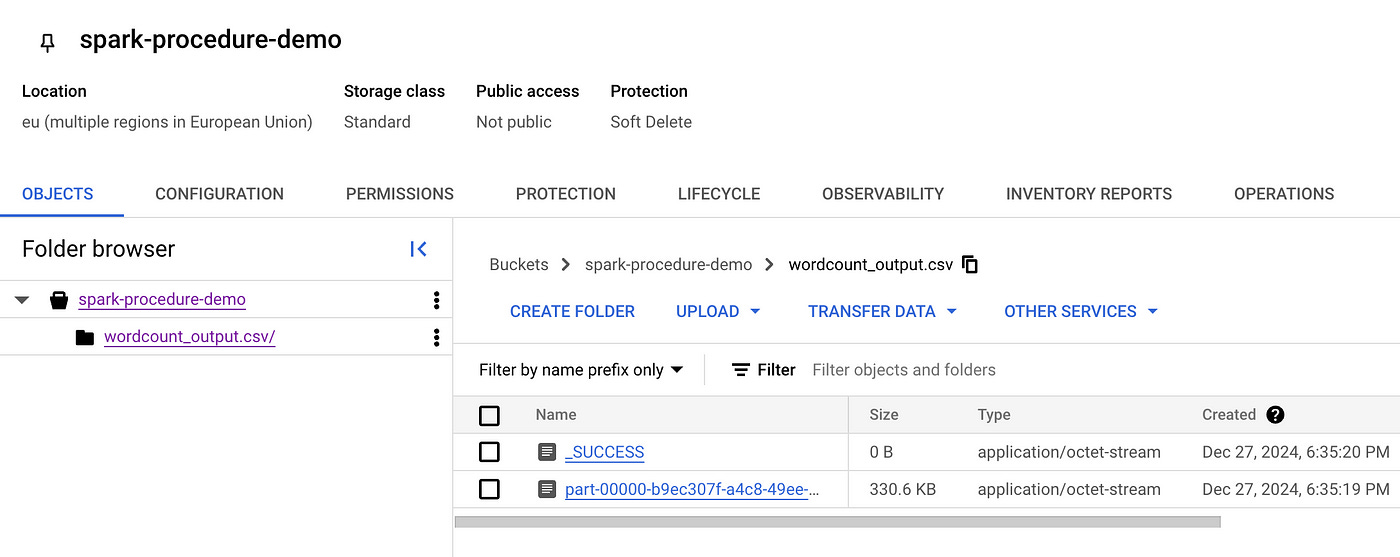Screen dimensions: 1400x557
Task: Open more actions for wordcount_output.csv folder
Action: [x=436, y=337]
